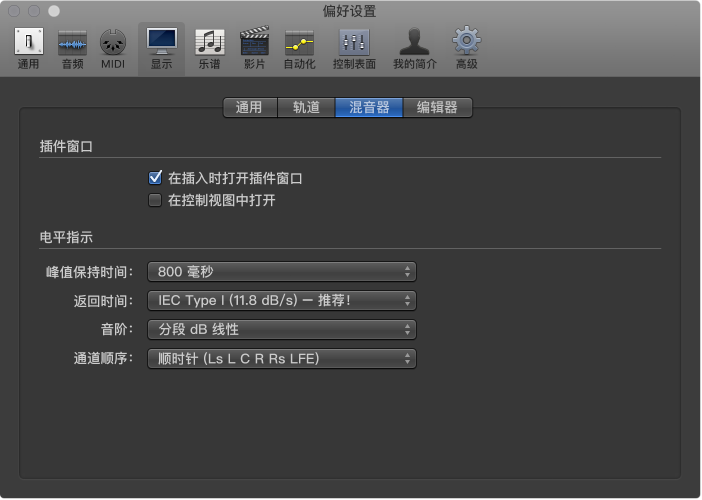Switch to the 轨道 tab
This screenshot has height=500, width=702.
point(306,107)
